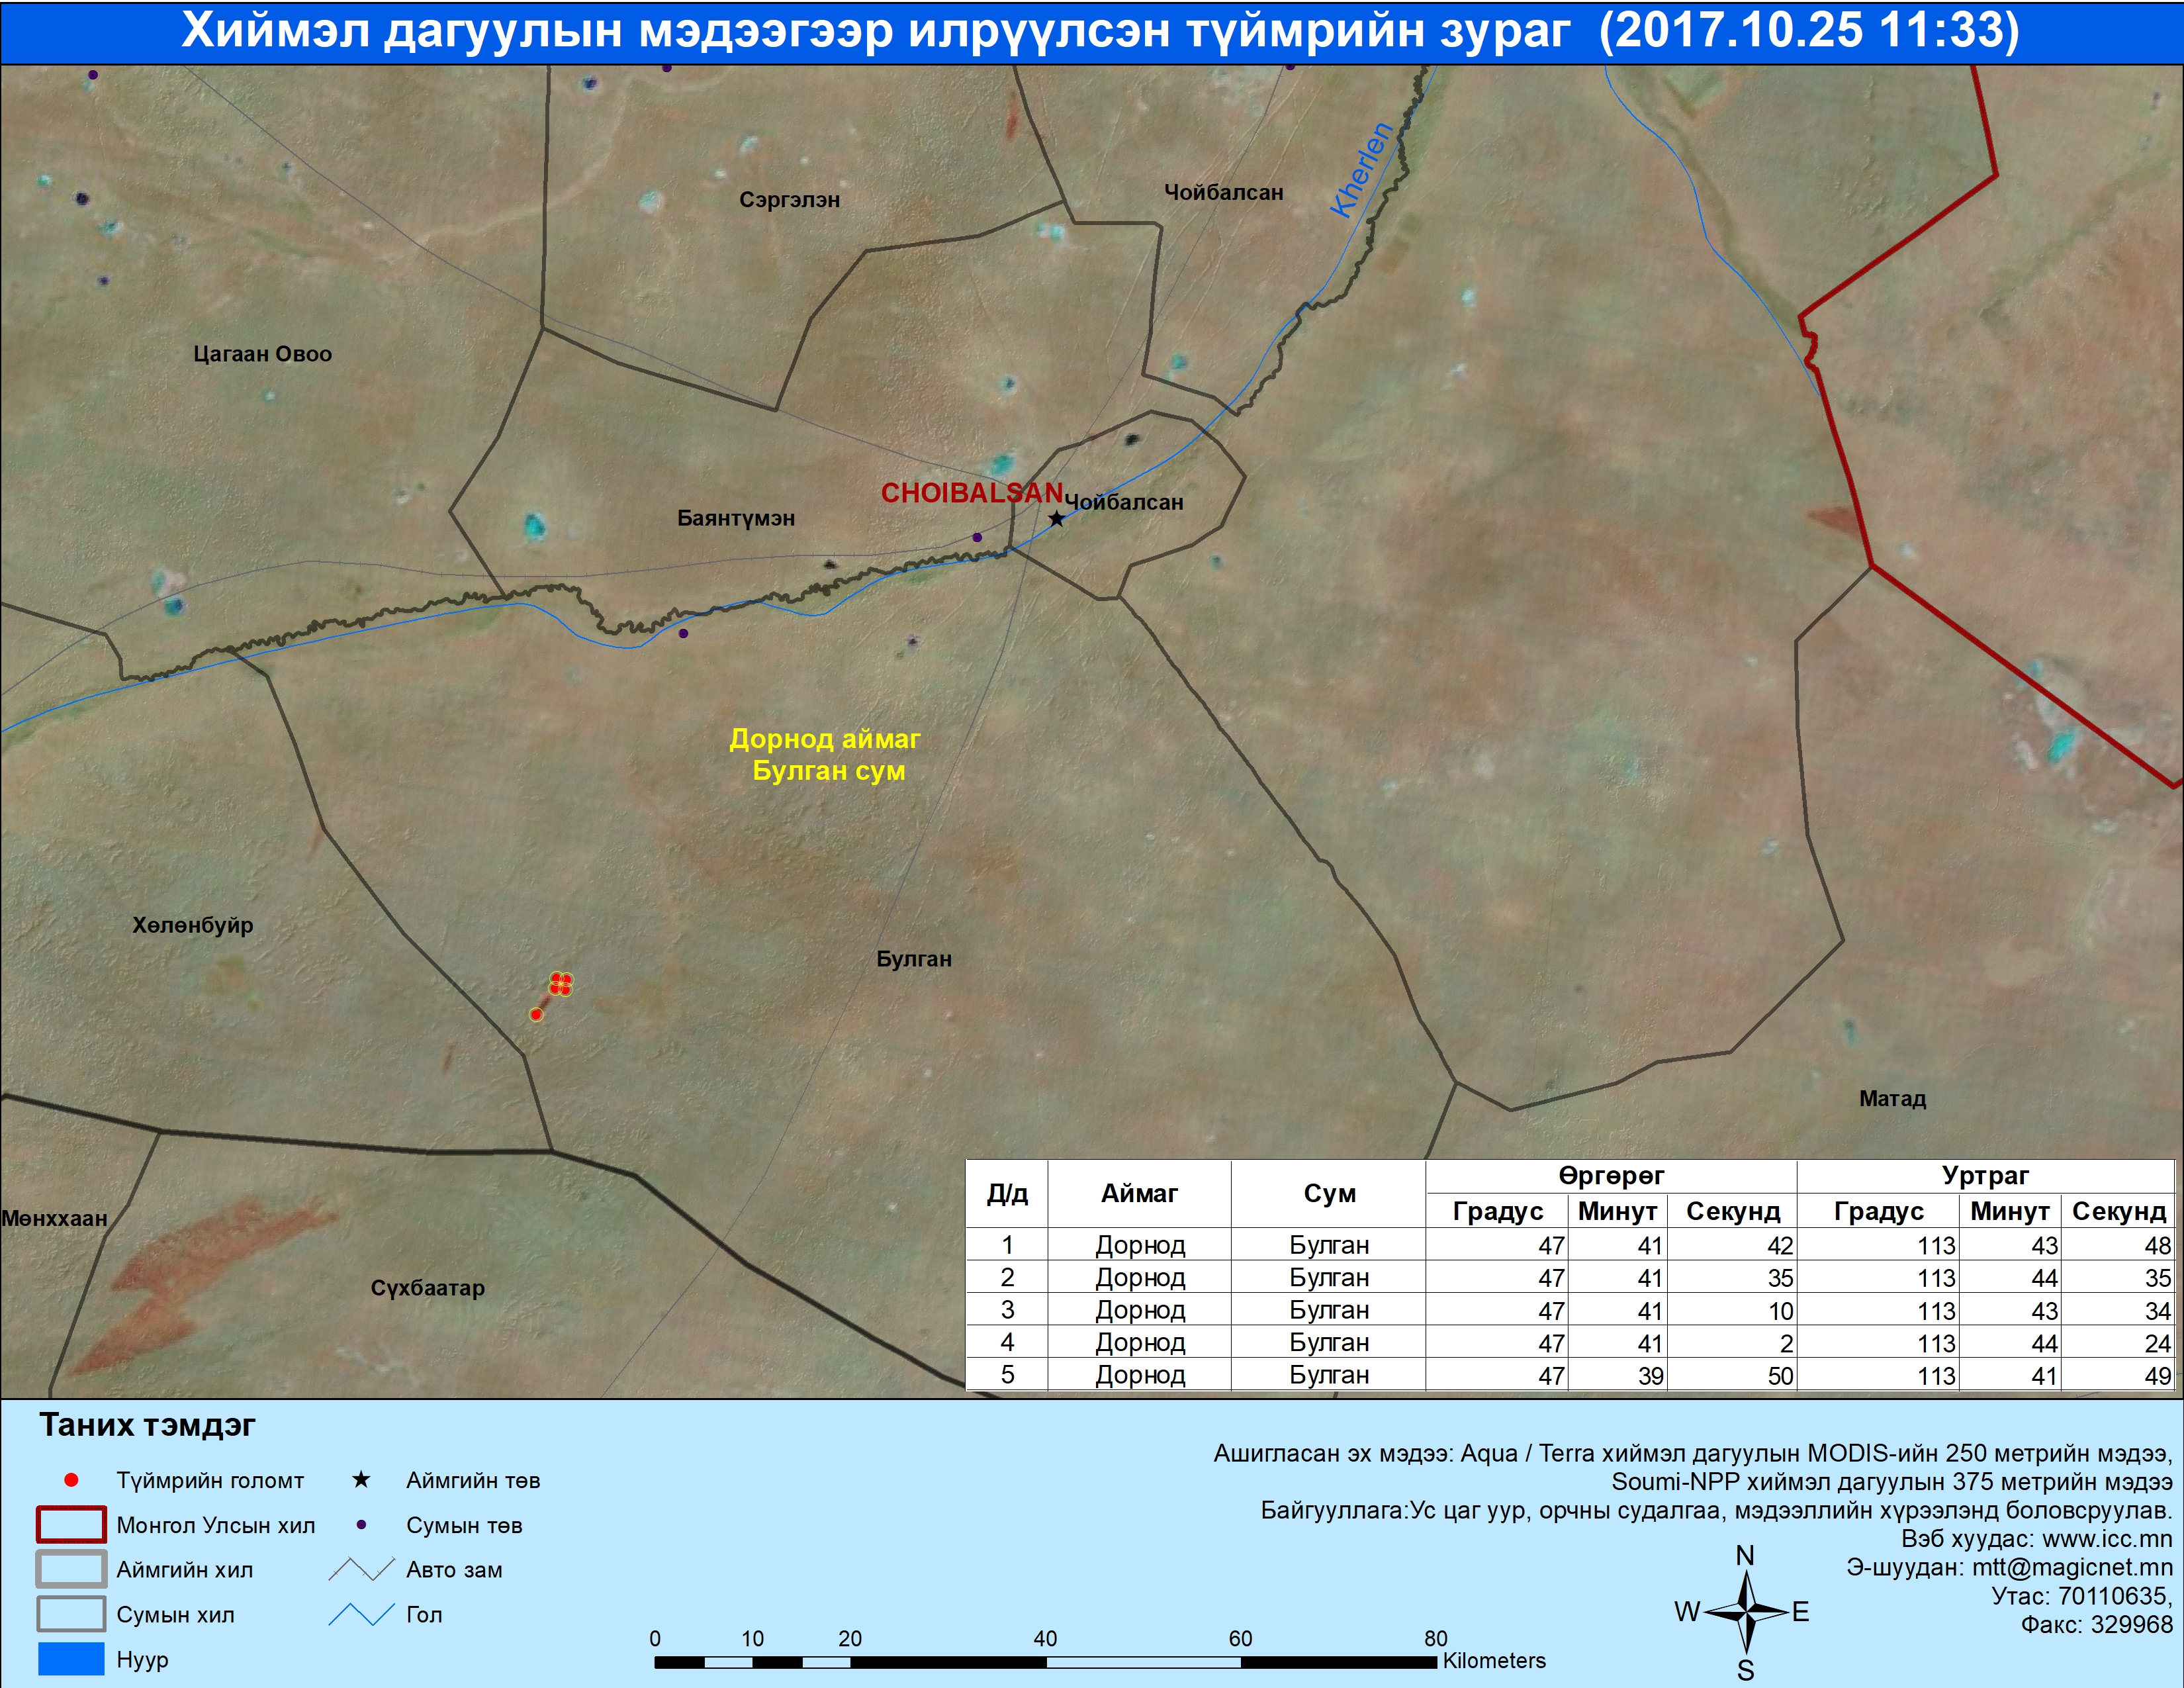Viewport: 2184px width, 1688px height.
Task: Click the Өргөрөг table header
Action: click(1611, 1175)
